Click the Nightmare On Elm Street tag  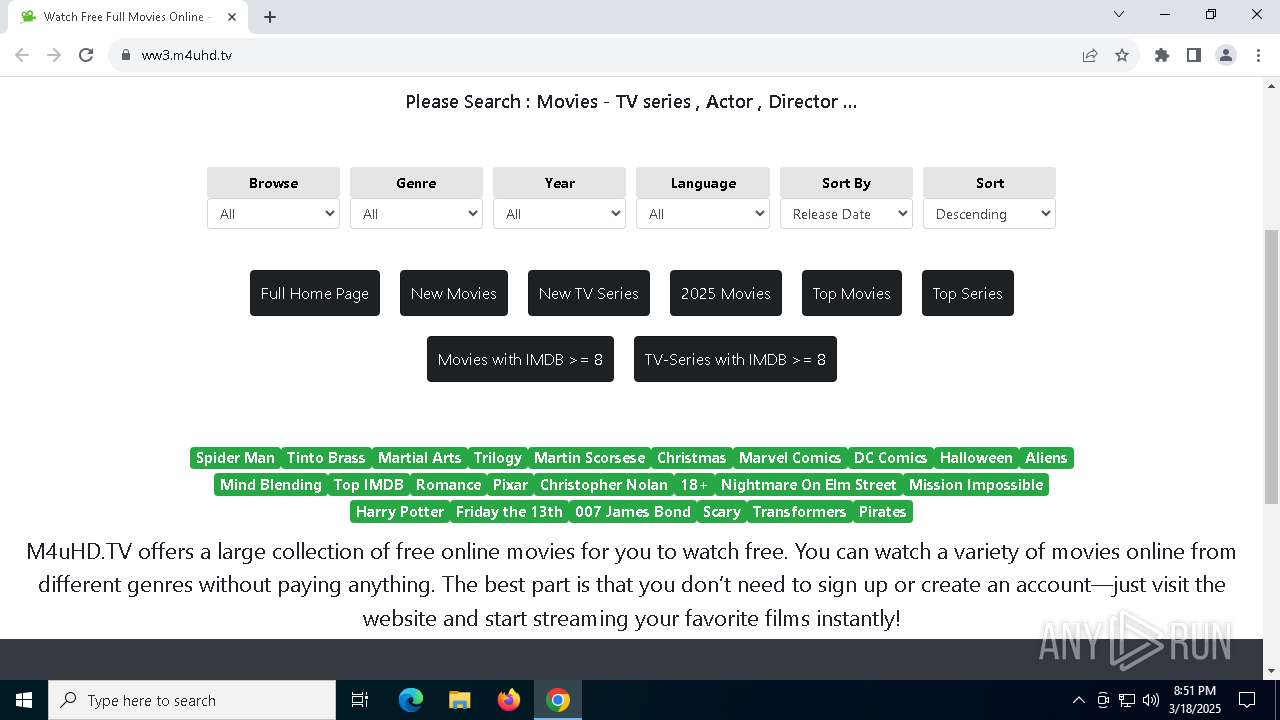(x=809, y=485)
